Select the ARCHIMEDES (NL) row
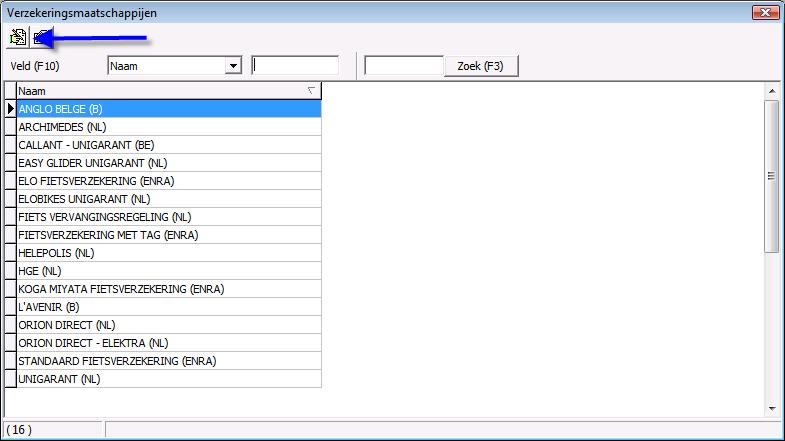Viewport: 785px width, 441px height. tap(169, 127)
